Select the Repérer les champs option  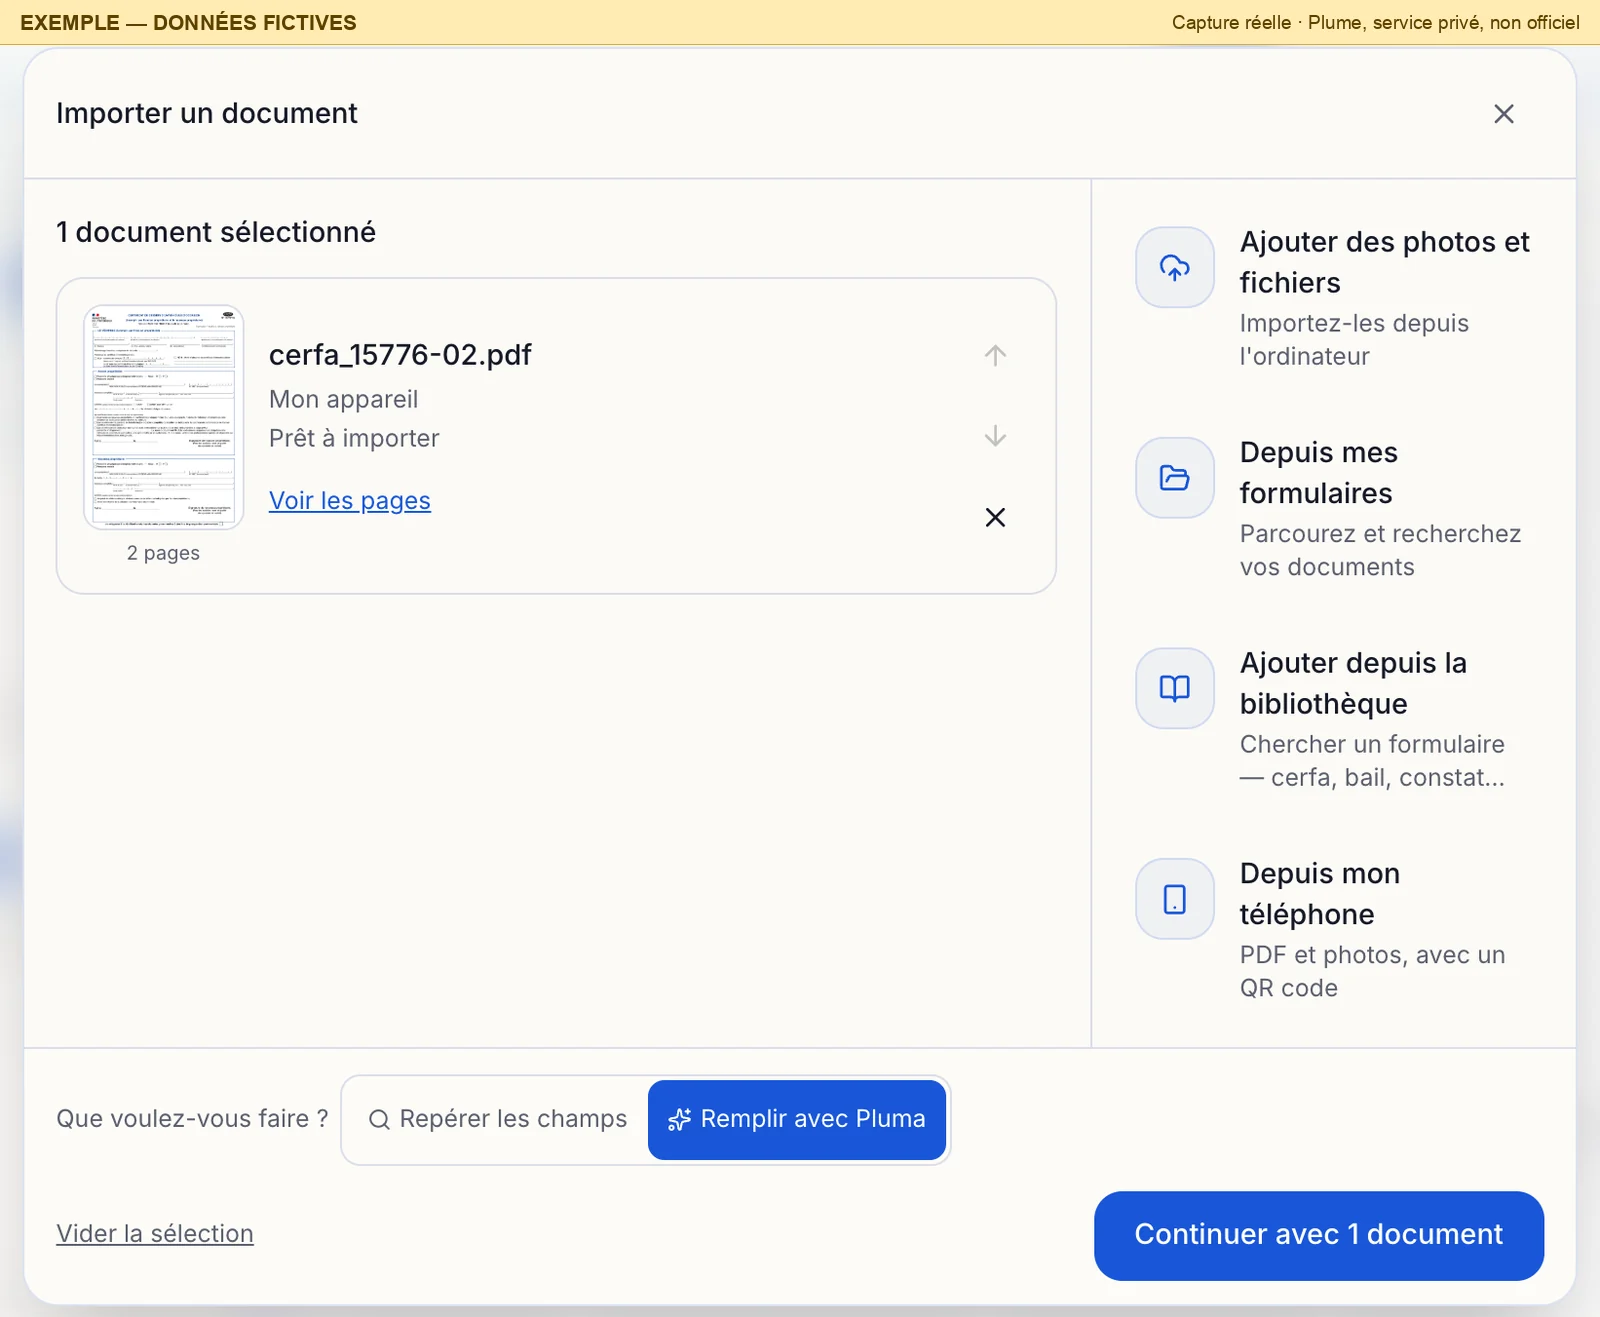[x=497, y=1119]
